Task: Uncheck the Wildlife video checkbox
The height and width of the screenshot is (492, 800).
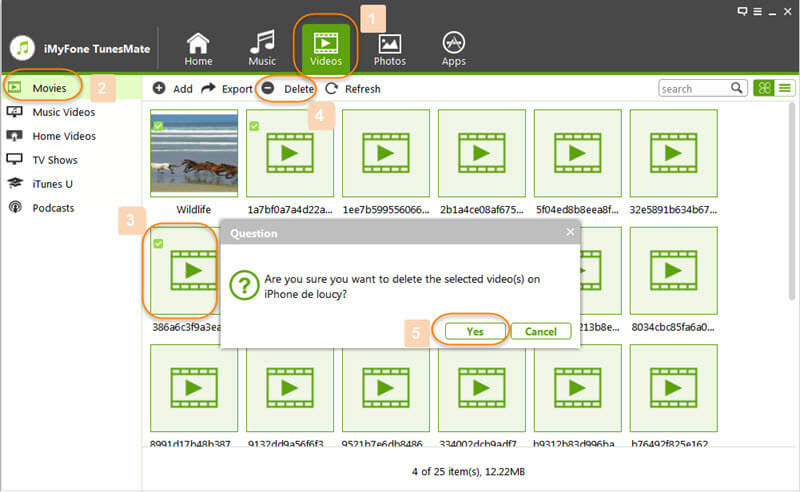Action: coord(159,126)
